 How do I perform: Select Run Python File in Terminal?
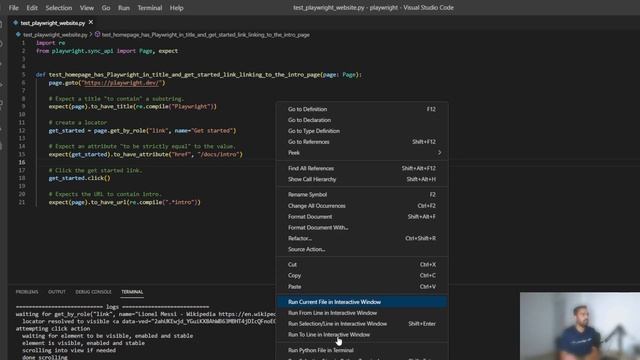(x=362, y=350)
